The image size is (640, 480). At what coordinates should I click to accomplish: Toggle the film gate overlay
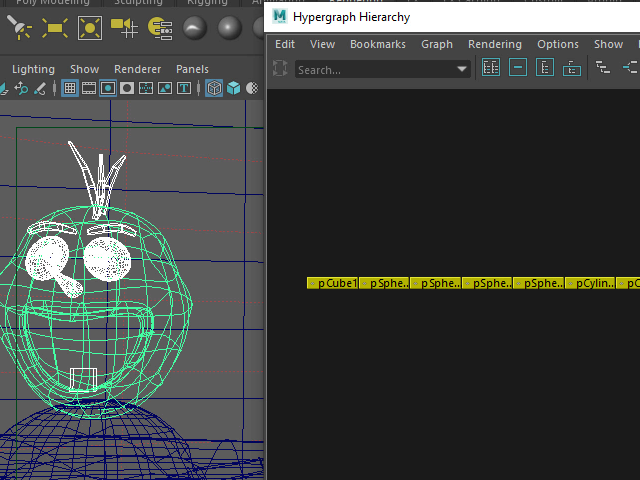click(89, 89)
